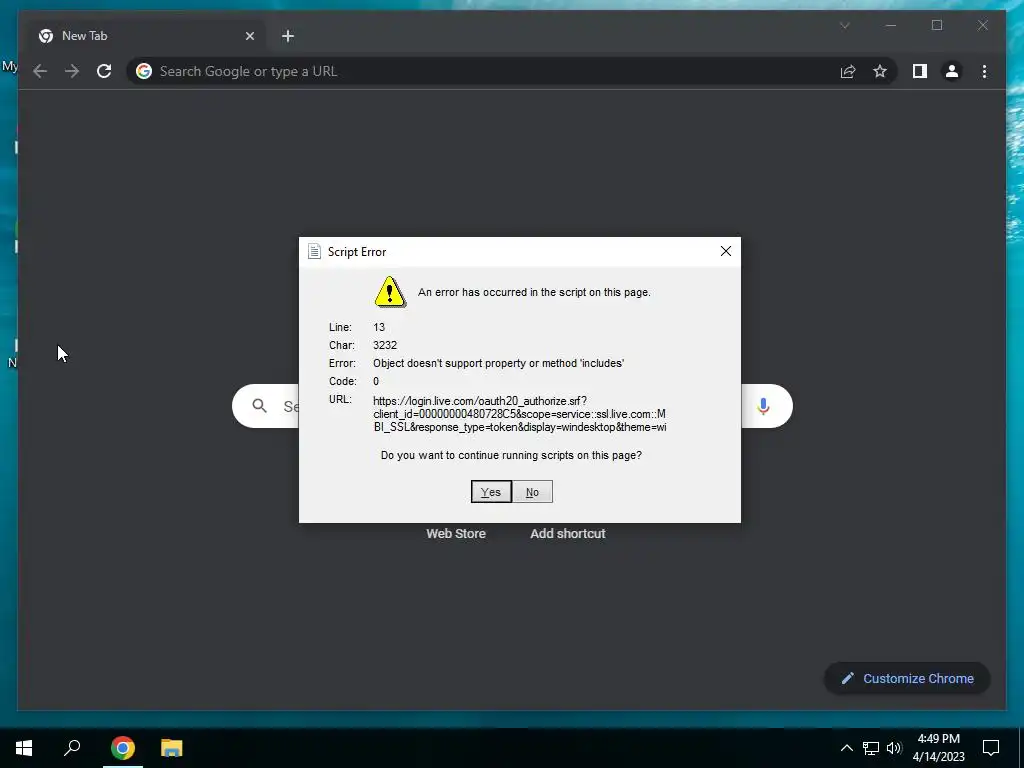Open the Web Store shortcut

[456, 534]
